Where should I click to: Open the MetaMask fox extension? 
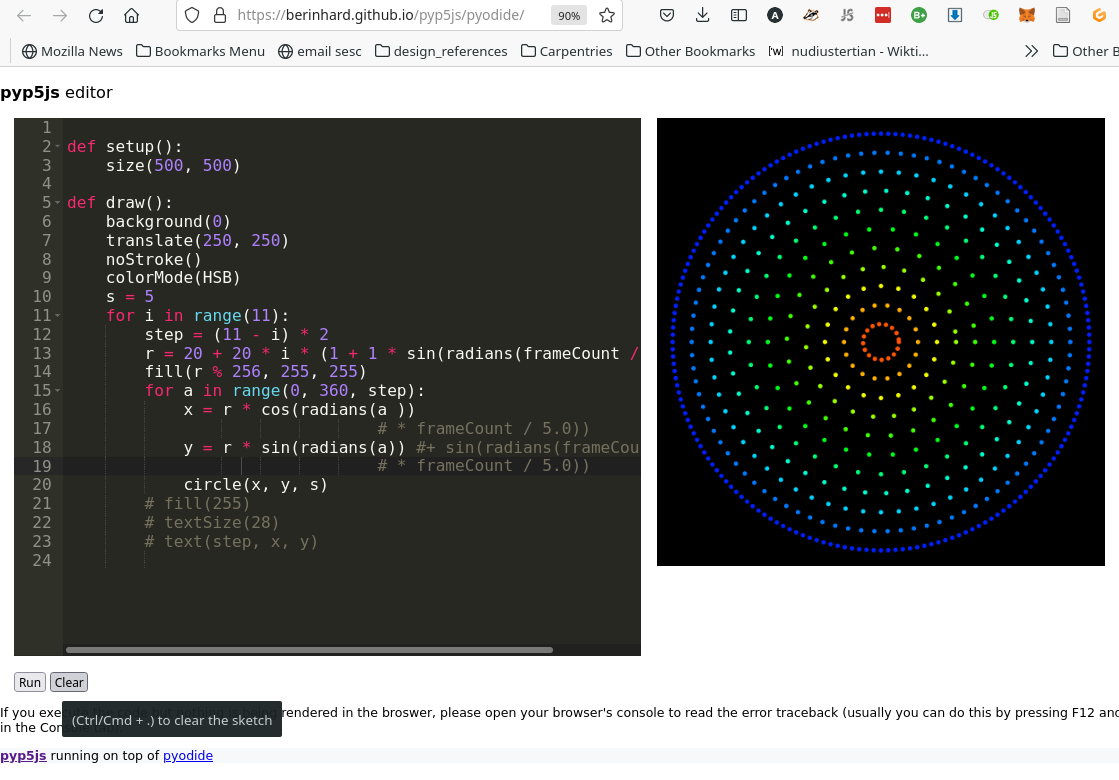coord(1027,16)
